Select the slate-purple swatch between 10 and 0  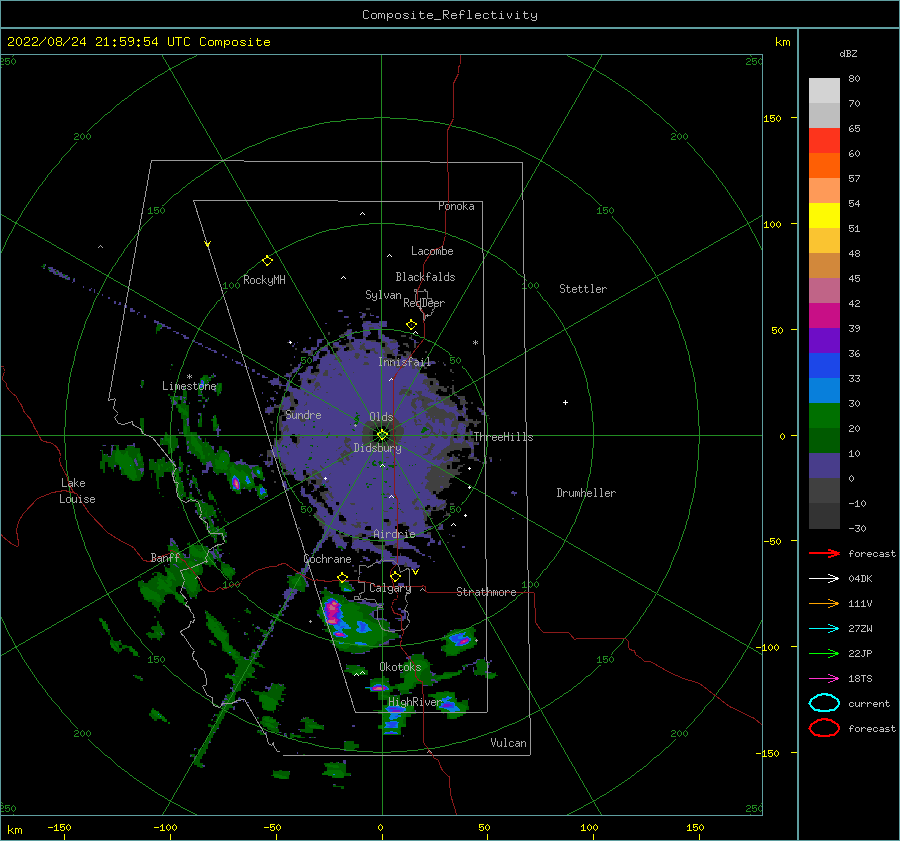tap(824, 466)
